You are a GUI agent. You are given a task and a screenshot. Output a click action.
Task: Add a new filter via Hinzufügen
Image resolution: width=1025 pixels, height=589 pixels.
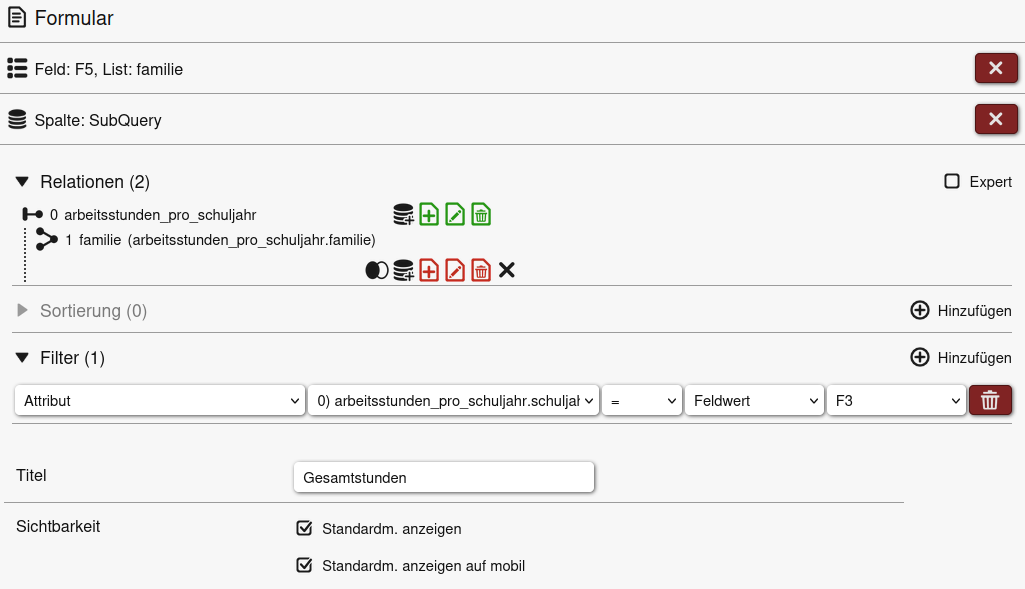coord(961,358)
